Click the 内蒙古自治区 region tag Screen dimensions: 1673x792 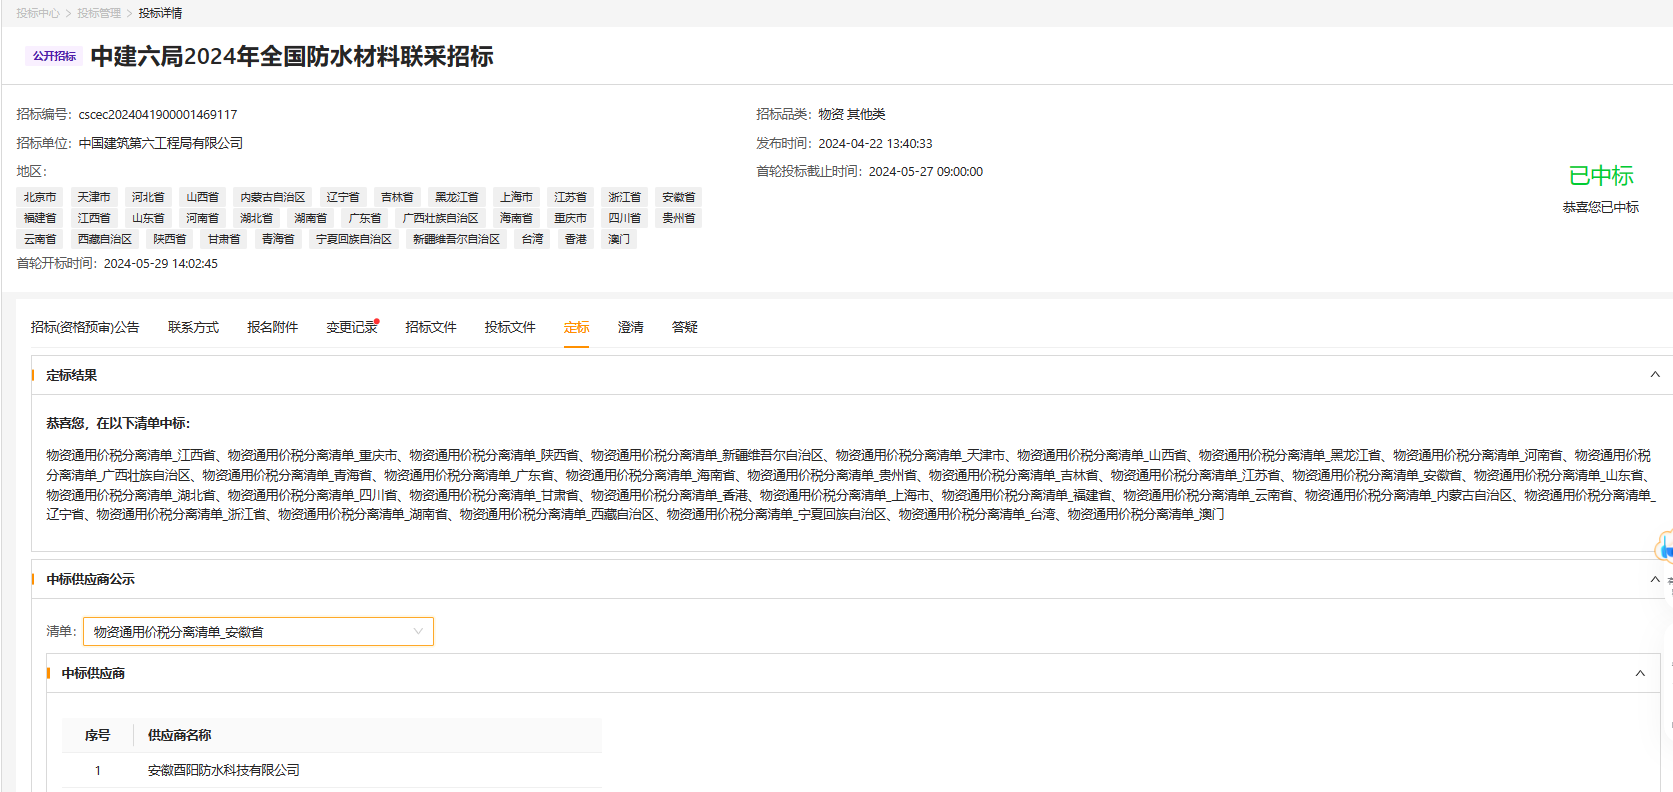(x=273, y=197)
